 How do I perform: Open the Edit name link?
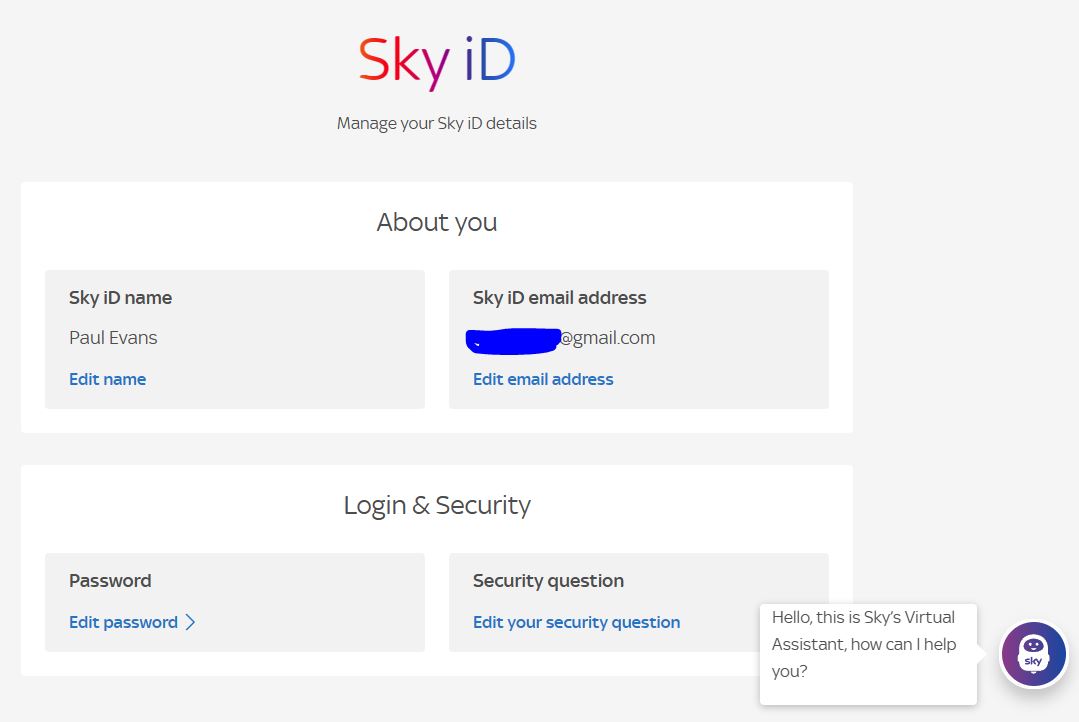point(107,379)
